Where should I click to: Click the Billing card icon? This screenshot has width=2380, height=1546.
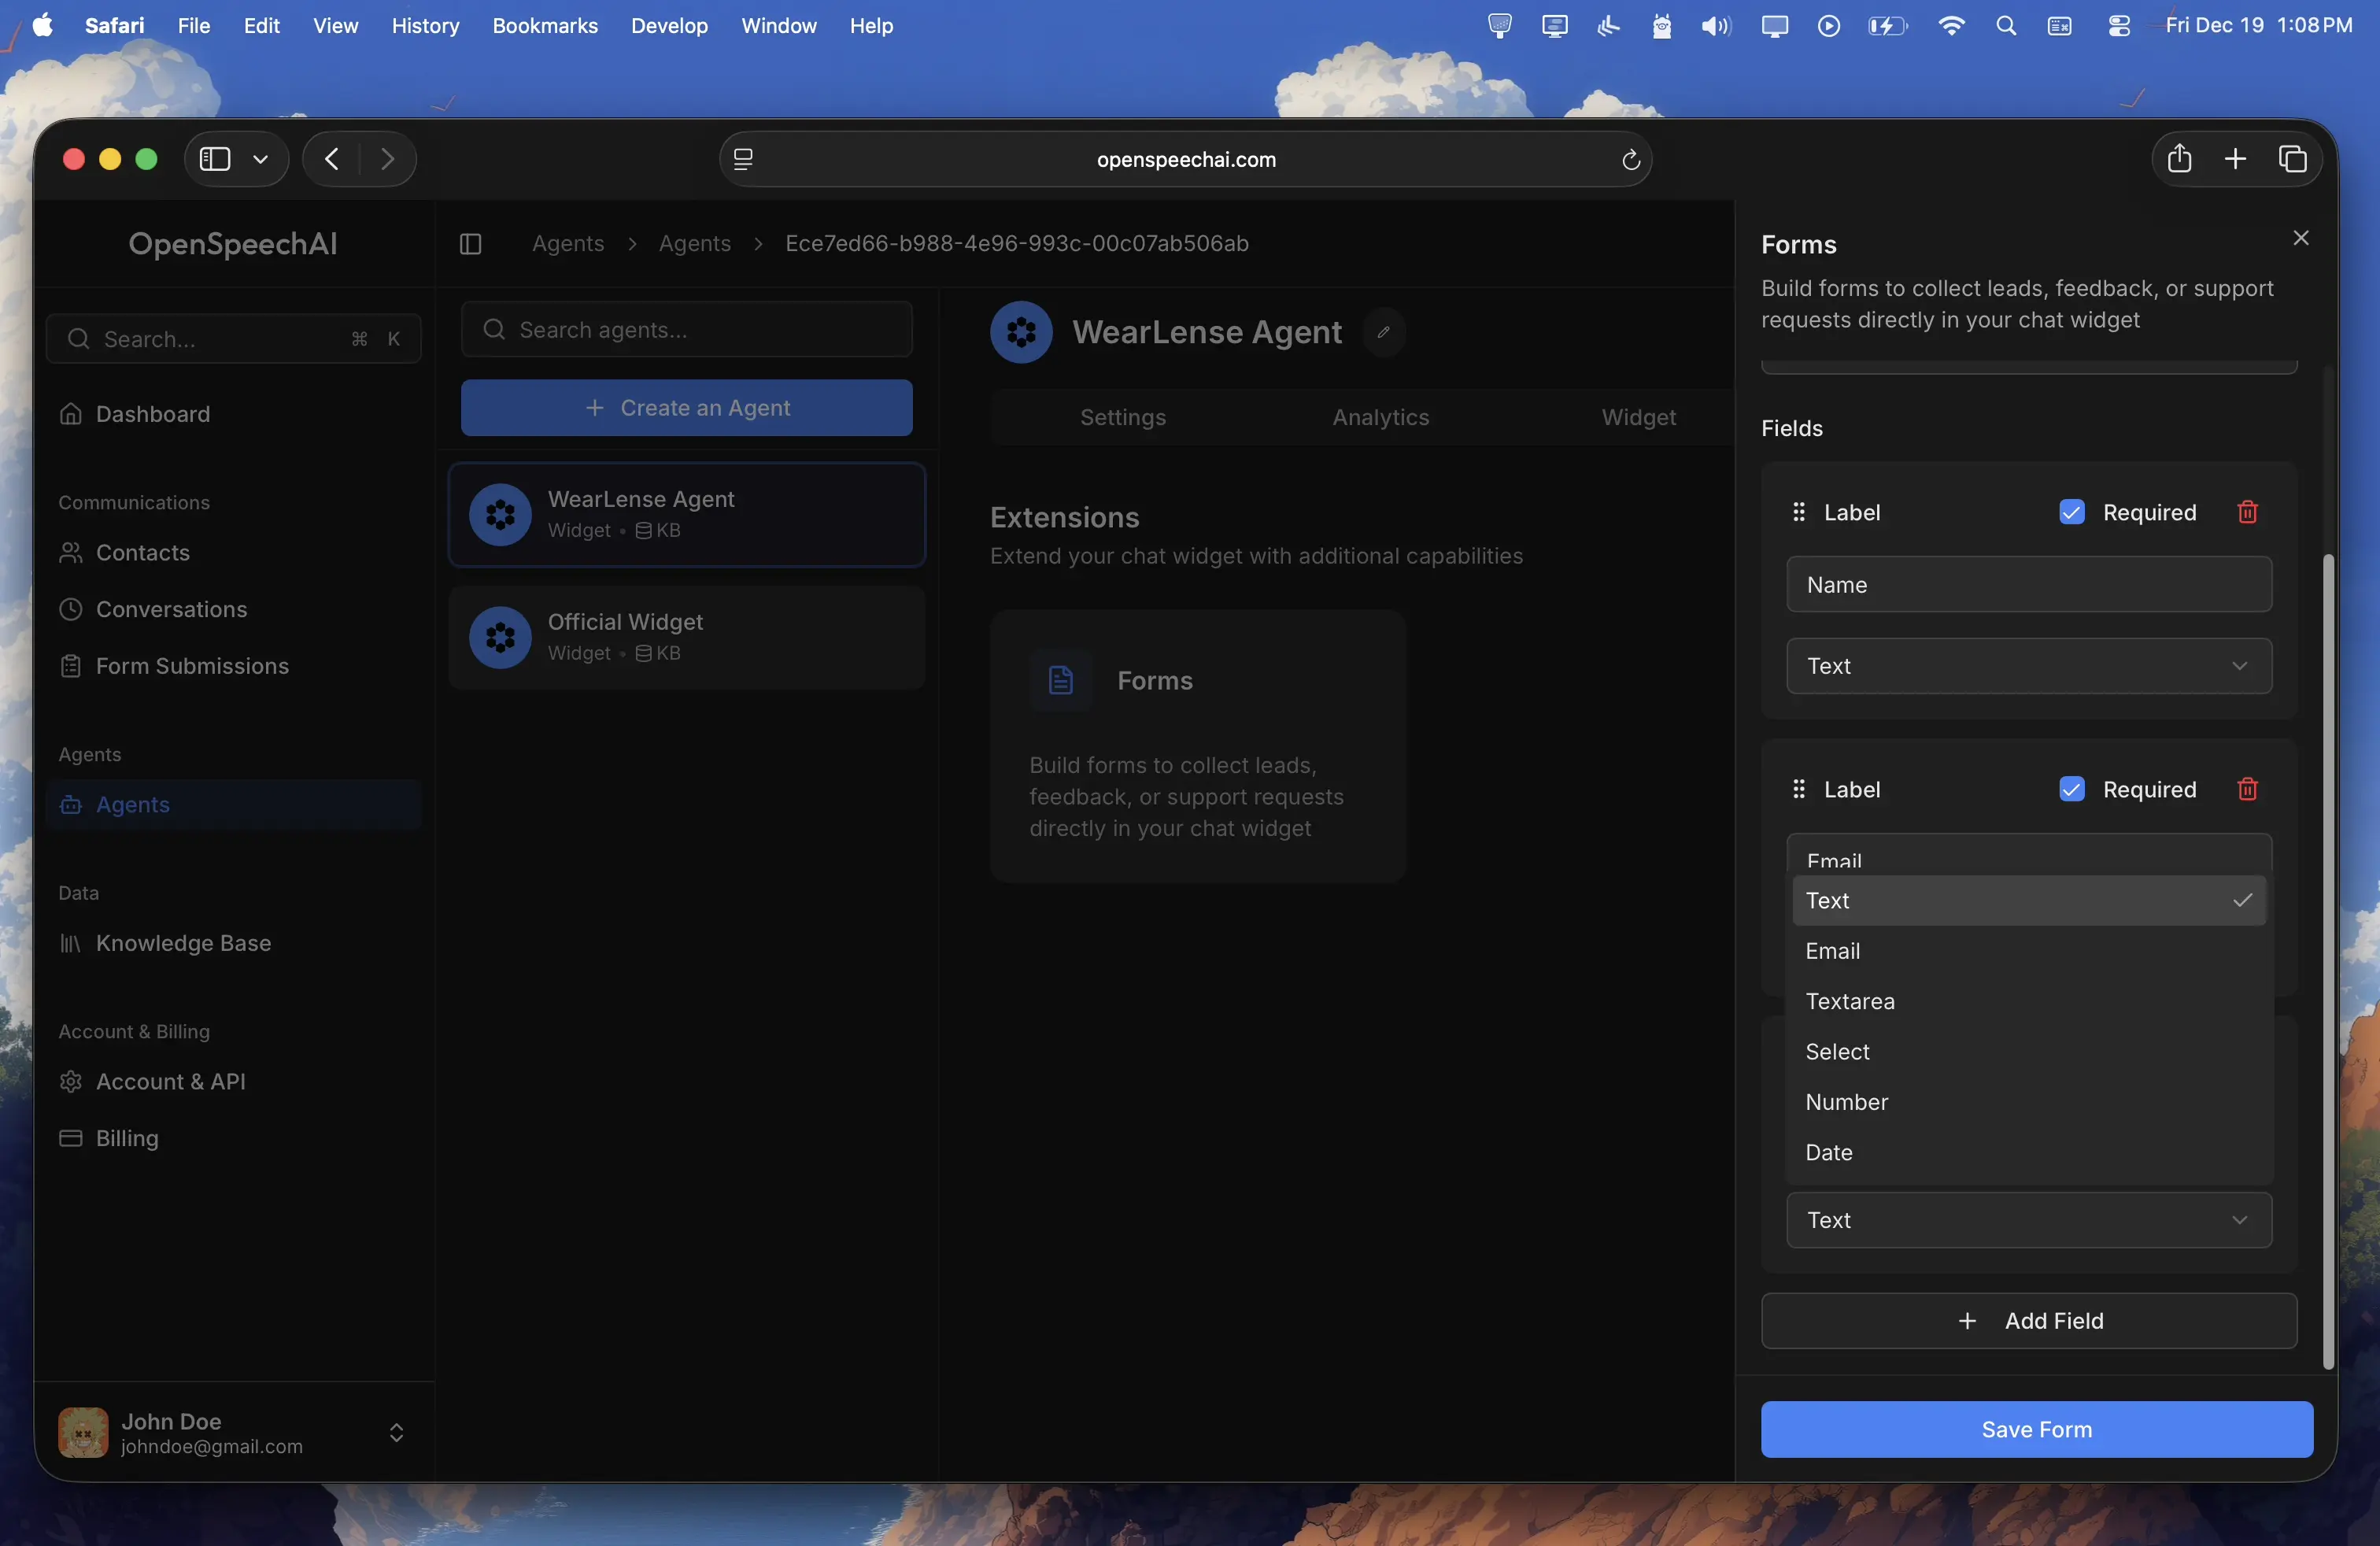coord(70,1138)
